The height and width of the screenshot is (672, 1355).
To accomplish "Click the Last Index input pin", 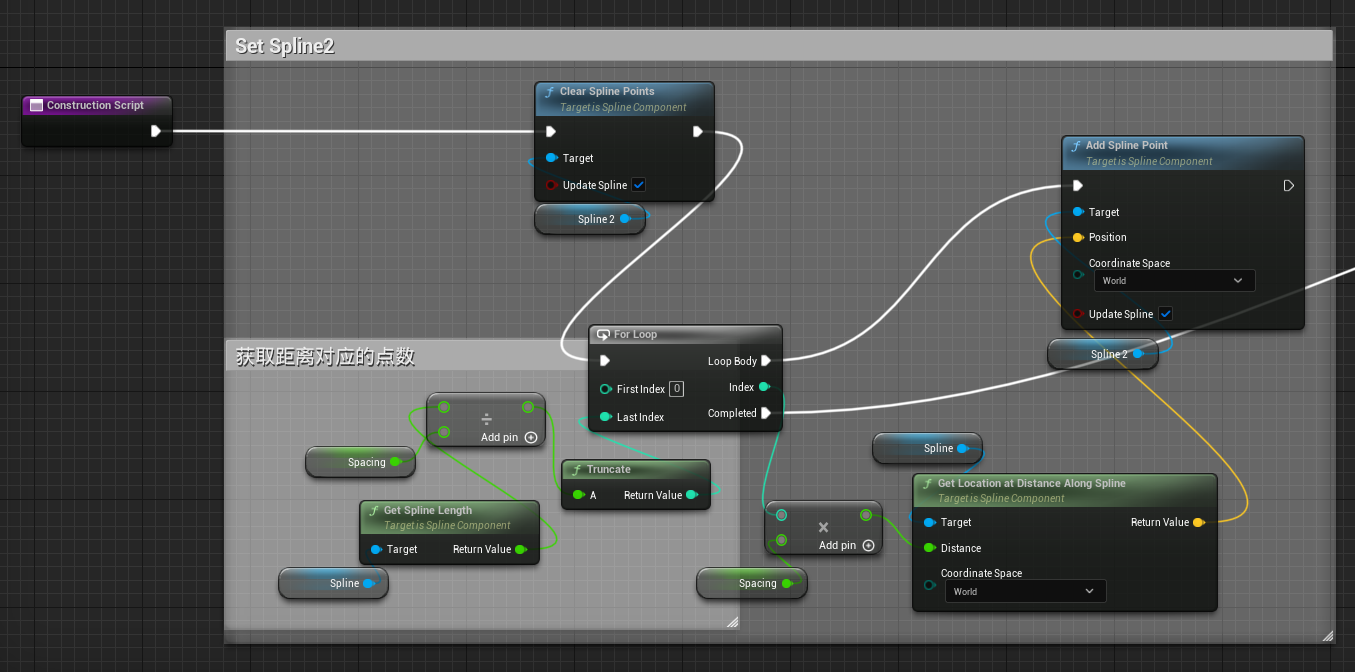I will point(605,417).
